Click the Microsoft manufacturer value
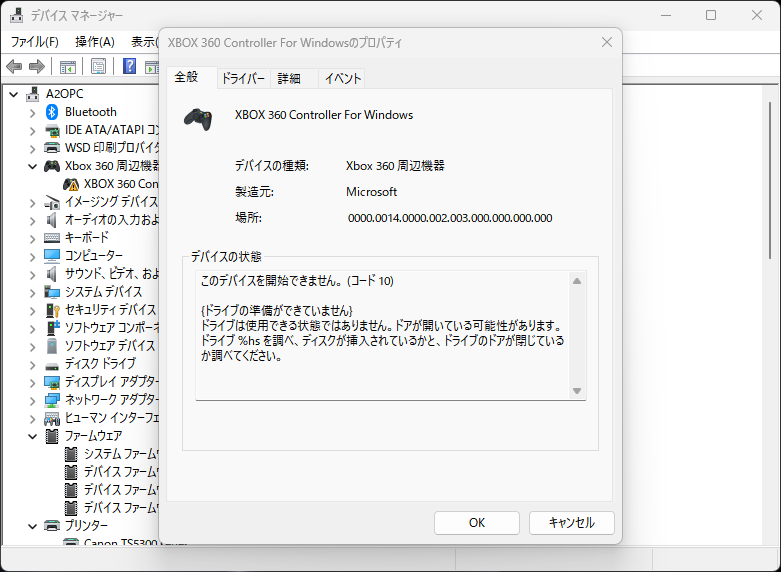Image resolution: width=781 pixels, height=572 pixels. pyautogui.click(x=372, y=192)
